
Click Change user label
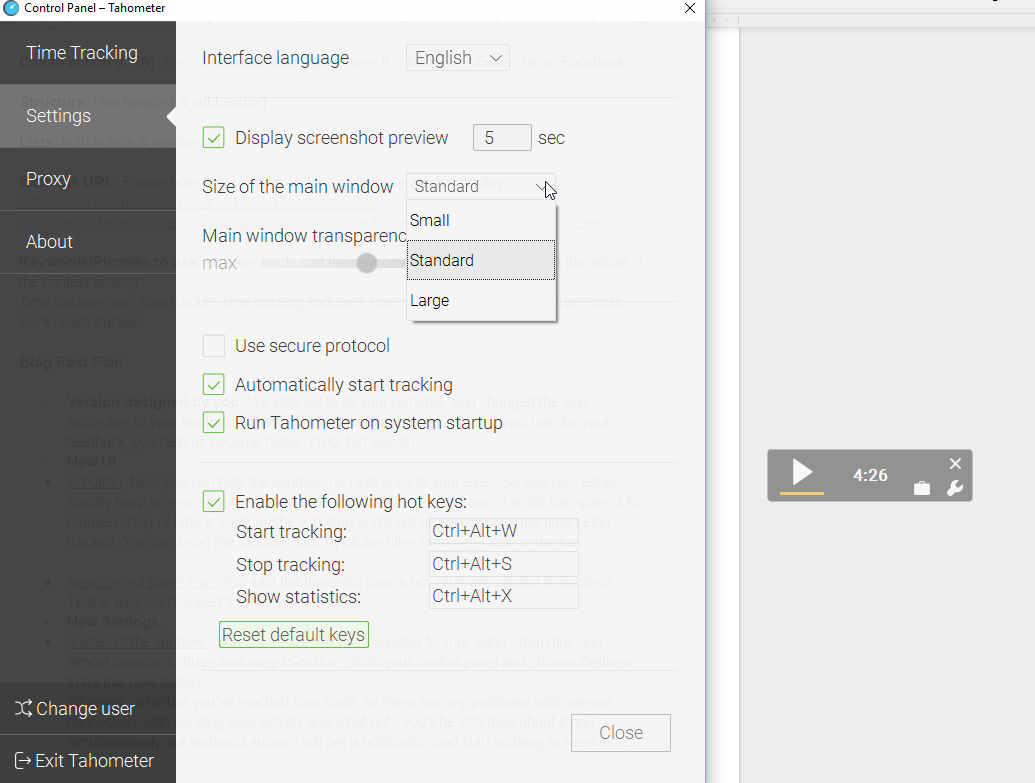(x=85, y=708)
